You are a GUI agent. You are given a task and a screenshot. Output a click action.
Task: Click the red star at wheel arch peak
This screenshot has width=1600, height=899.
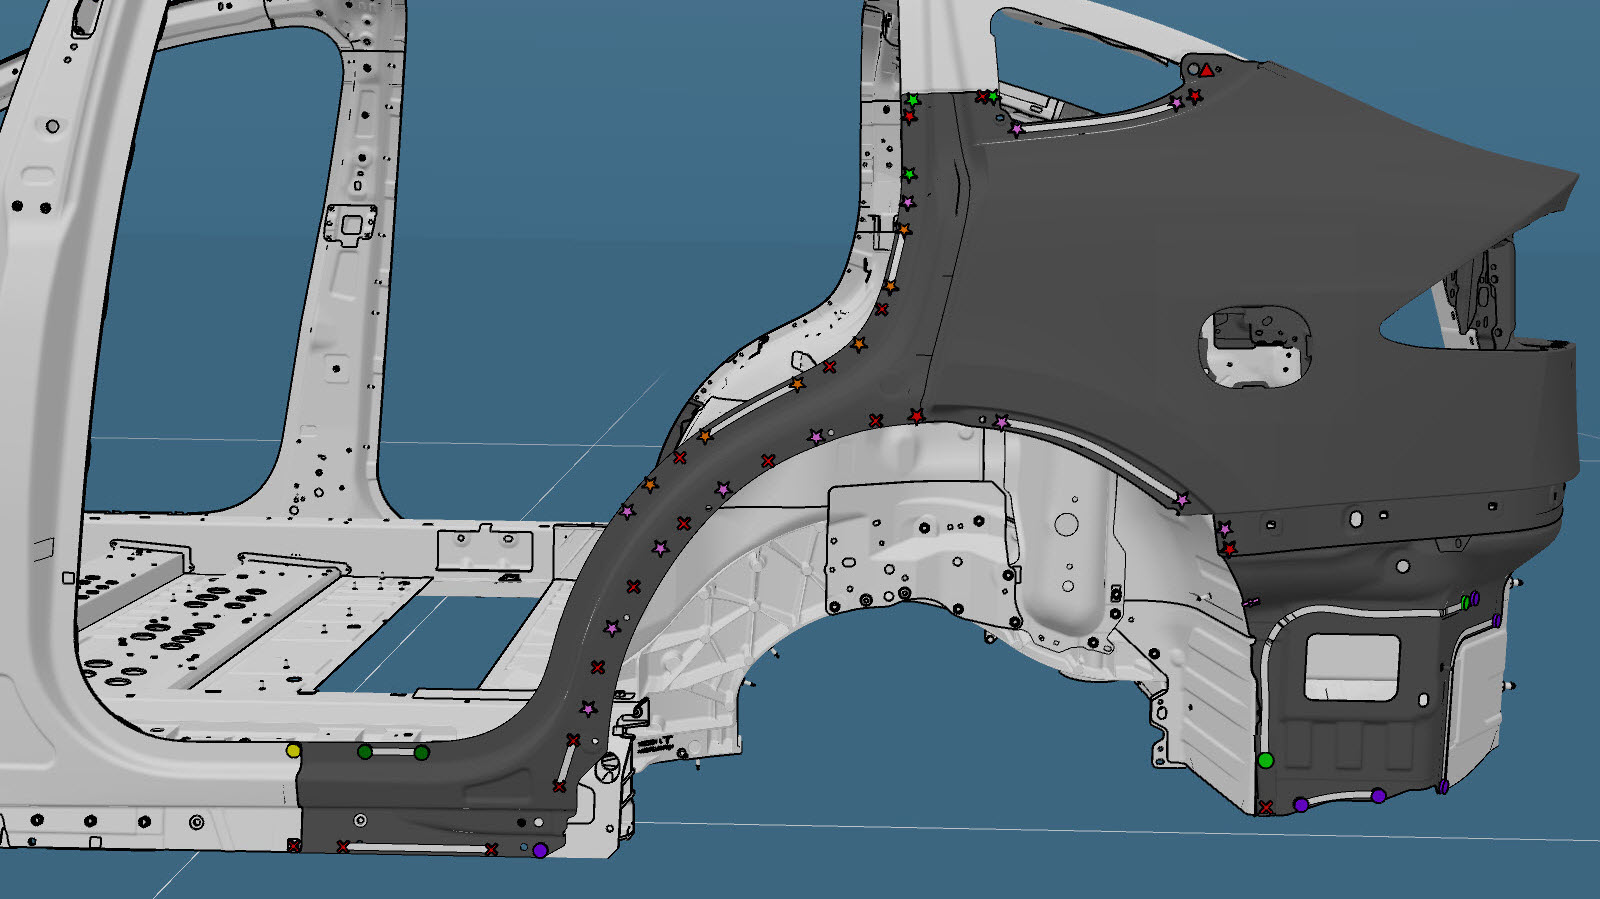pyautogui.click(x=916, y=416)
